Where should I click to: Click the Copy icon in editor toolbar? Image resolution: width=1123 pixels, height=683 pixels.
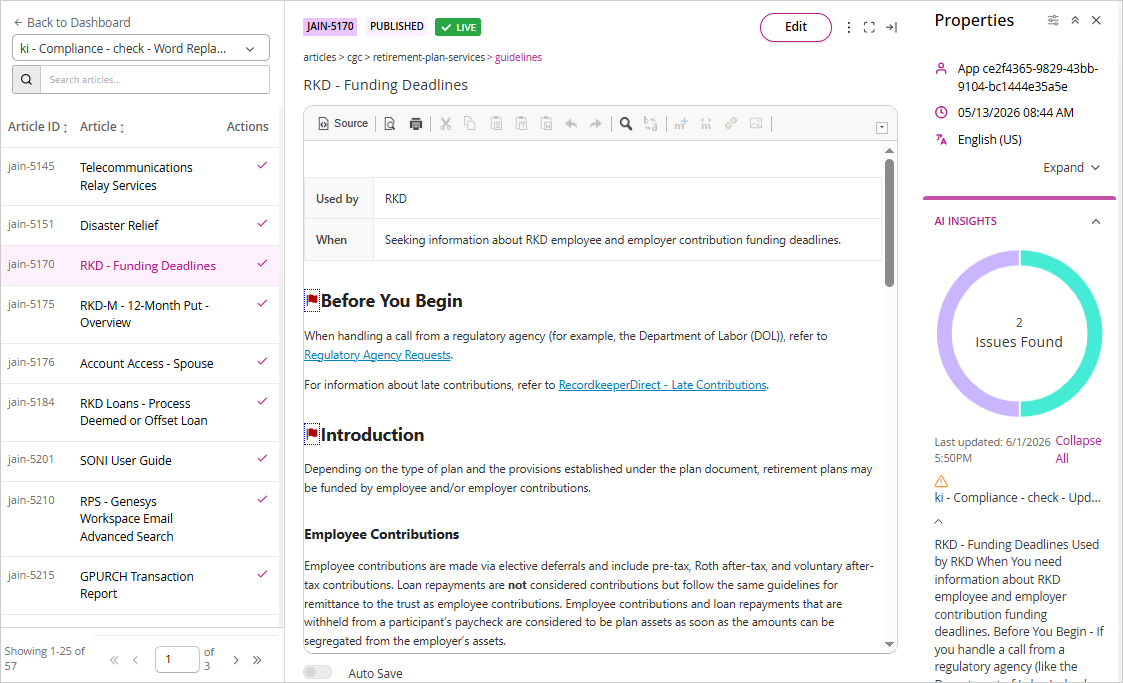click(x=470, y=124)
